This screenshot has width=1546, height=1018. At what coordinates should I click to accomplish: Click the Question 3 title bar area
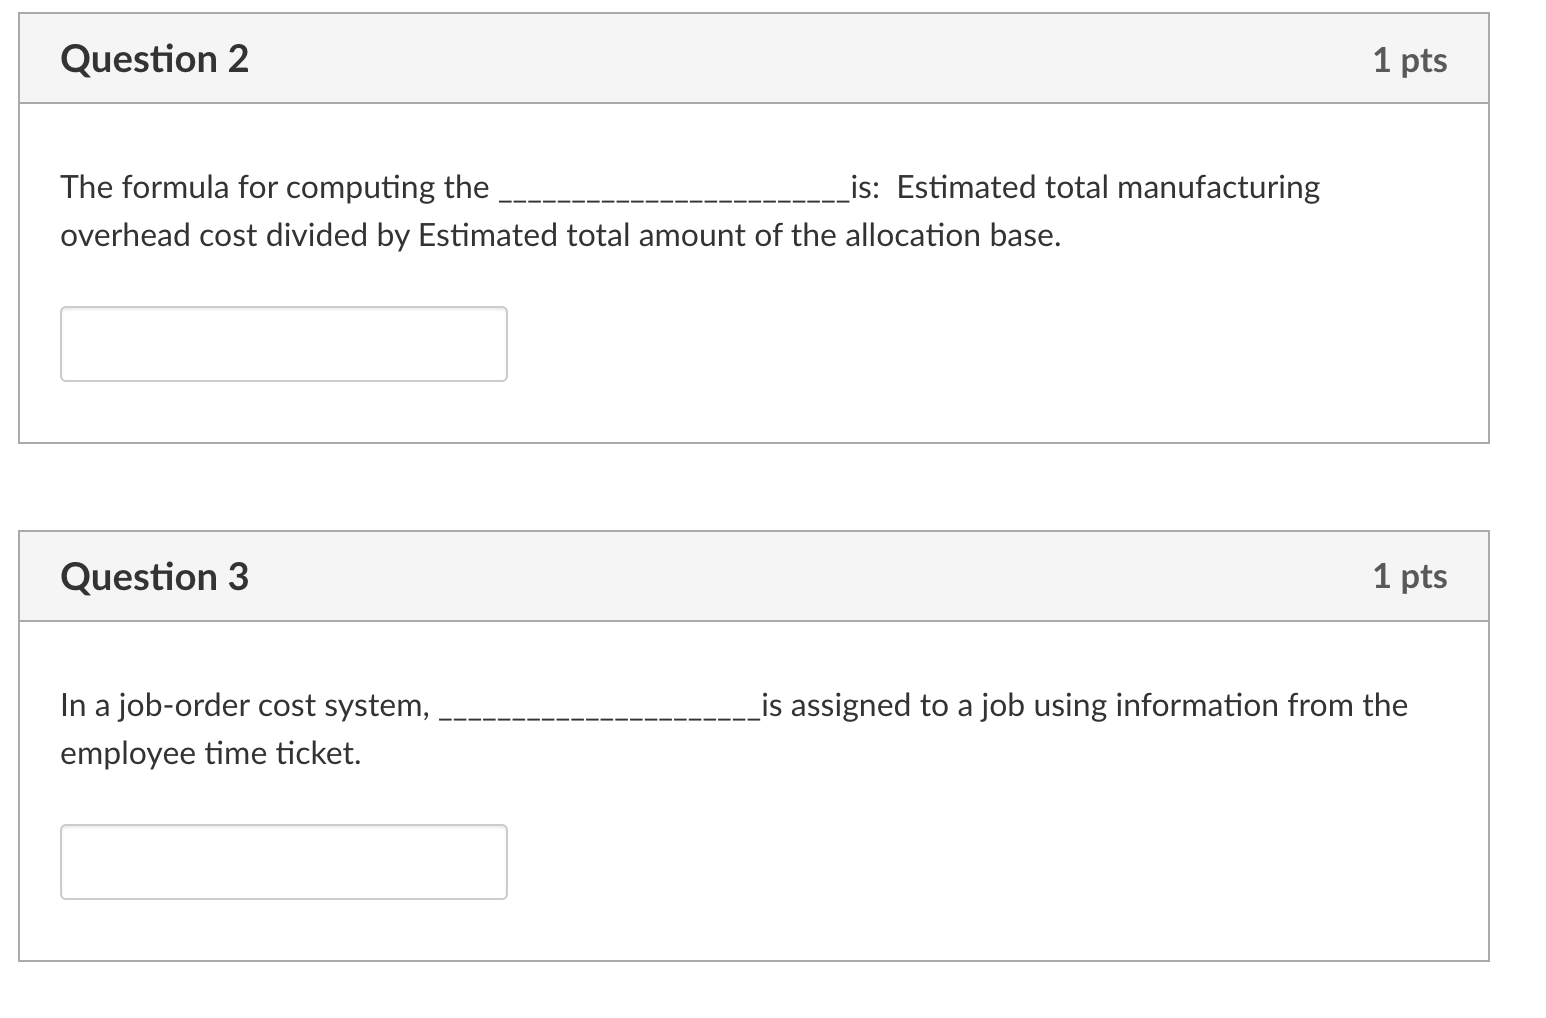(750, 575)
